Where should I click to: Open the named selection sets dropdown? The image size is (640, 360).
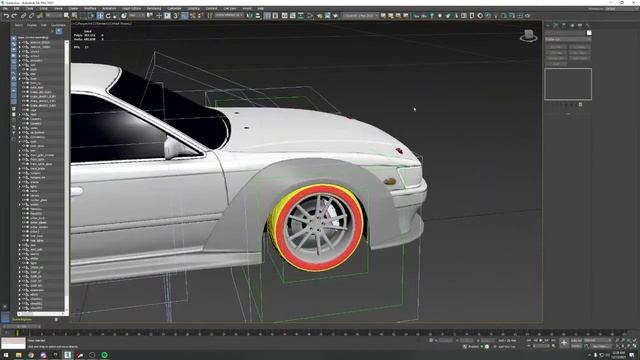click(229, 15)
